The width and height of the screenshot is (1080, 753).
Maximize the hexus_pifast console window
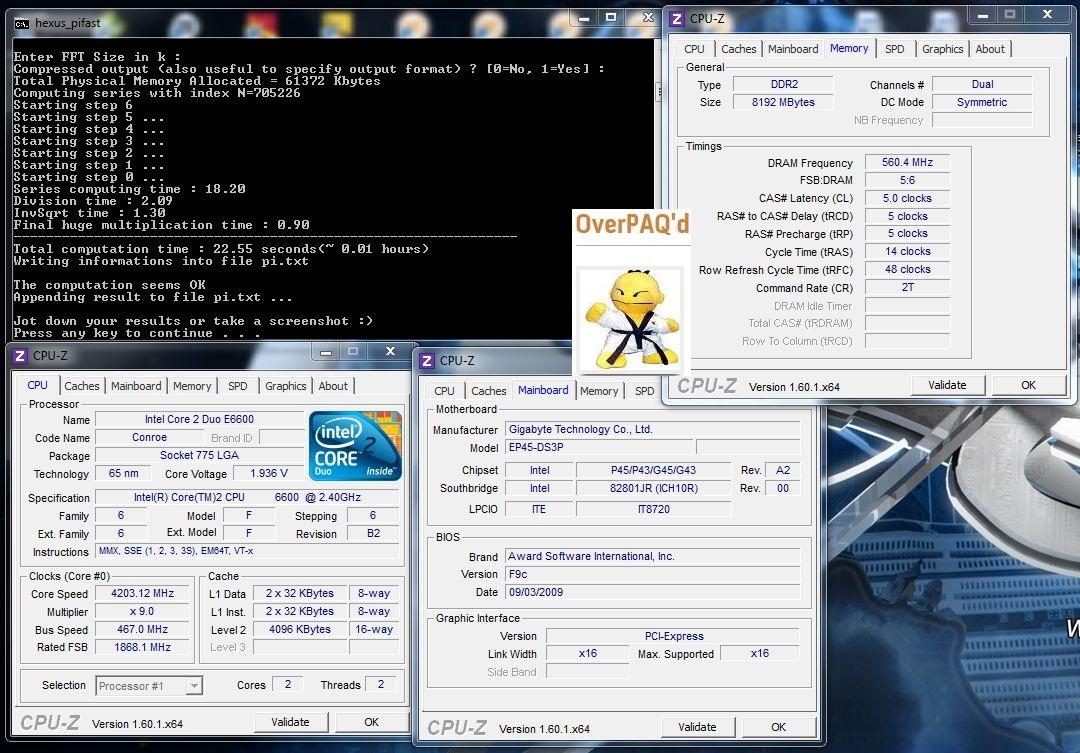click(x=611, y=18)
